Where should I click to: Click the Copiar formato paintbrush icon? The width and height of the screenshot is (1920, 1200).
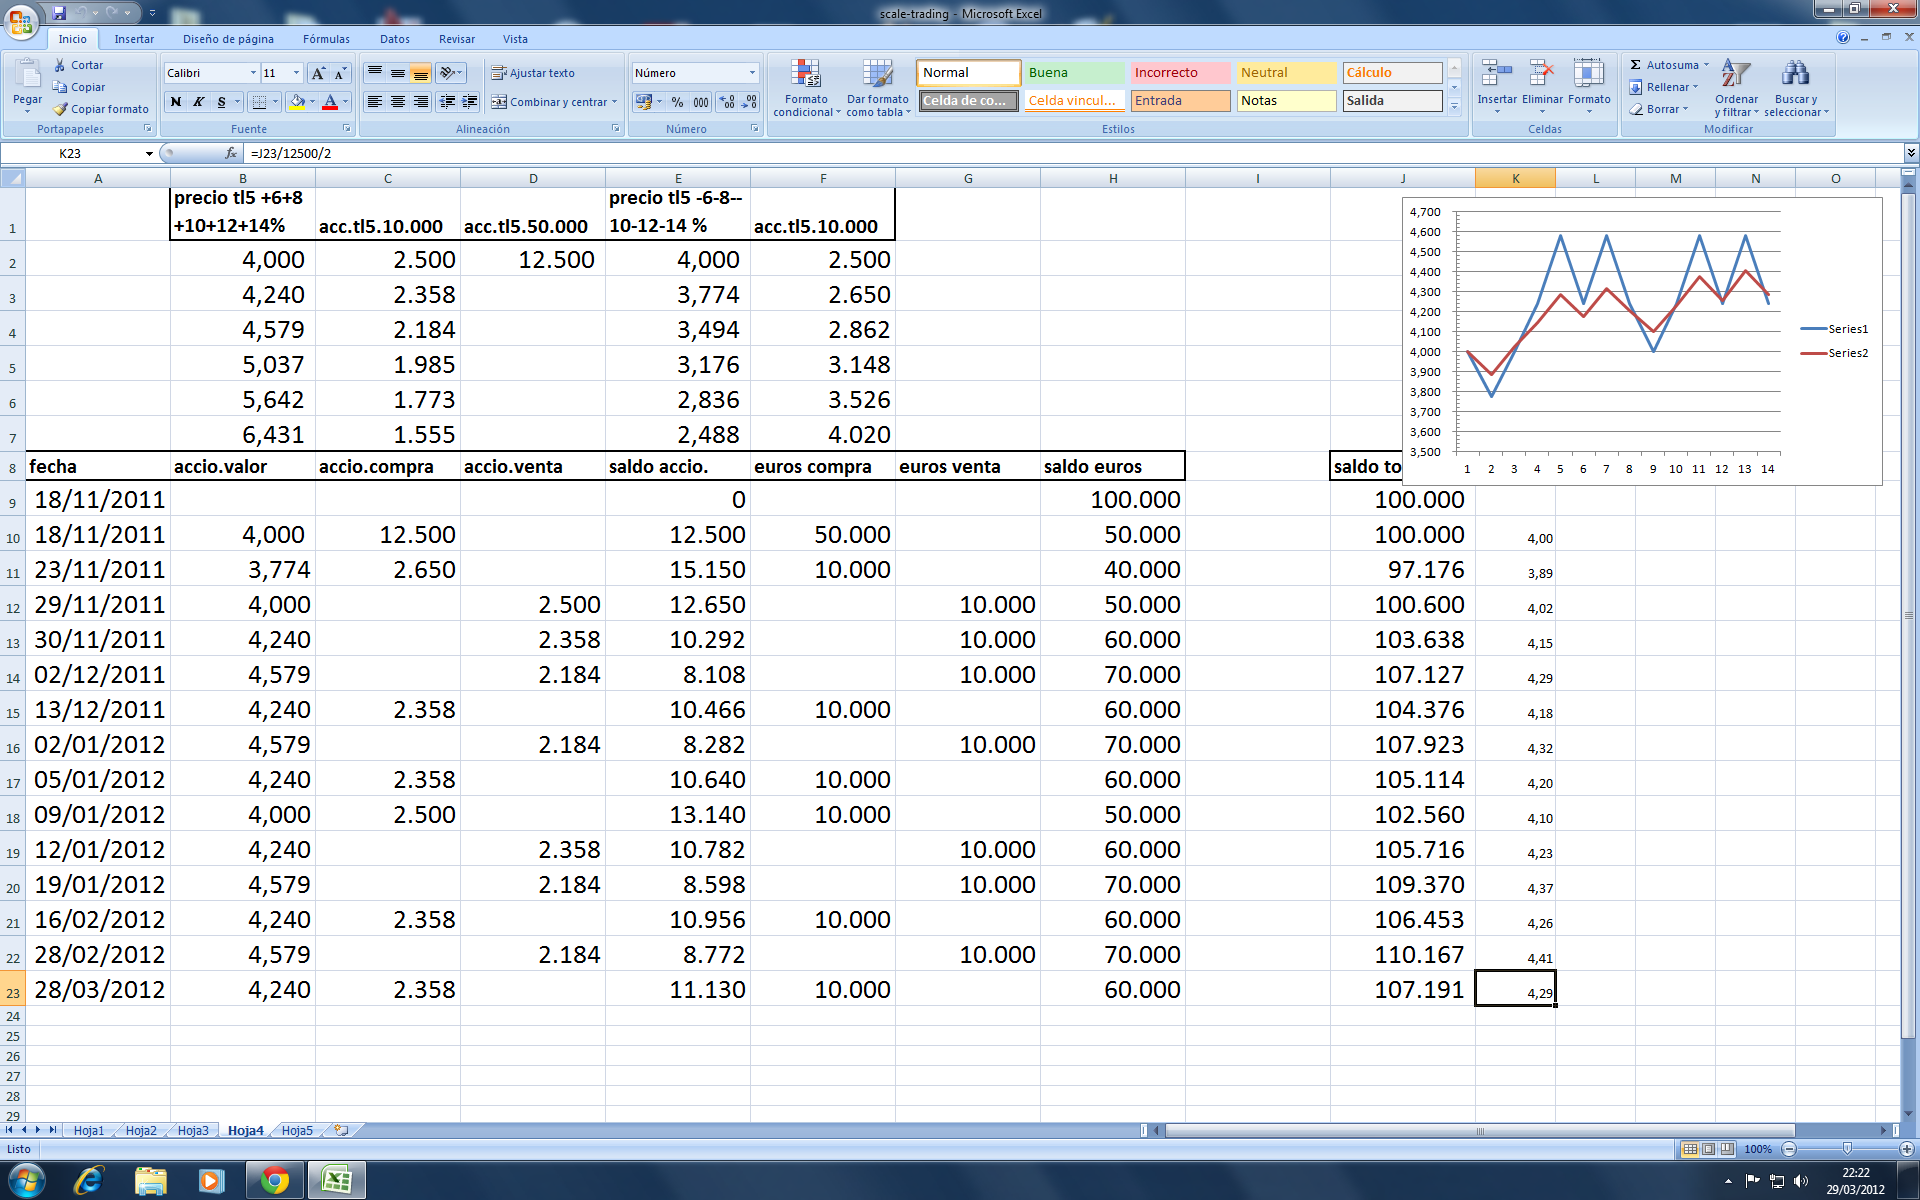pyautogui.click(x=61, y=109)
